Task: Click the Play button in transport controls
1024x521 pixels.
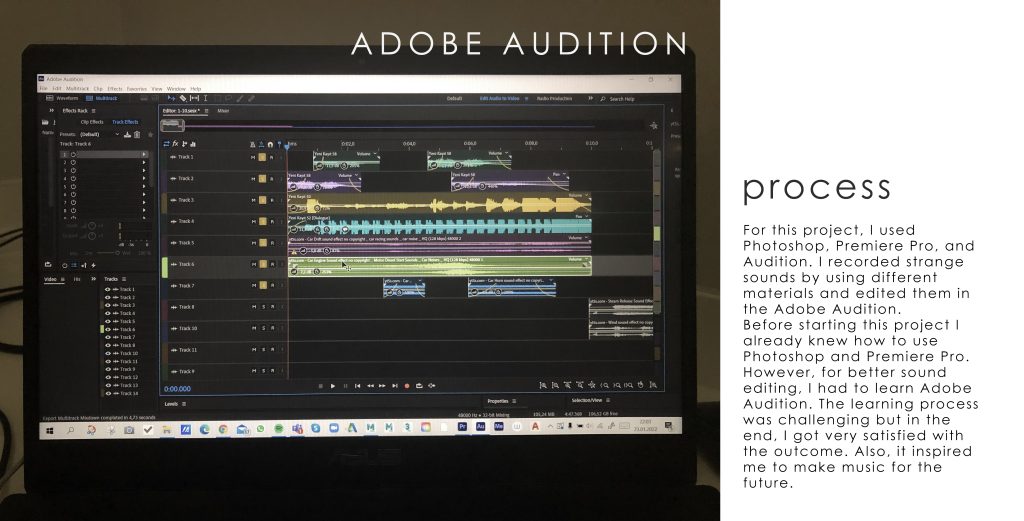Action: (333, 385)
